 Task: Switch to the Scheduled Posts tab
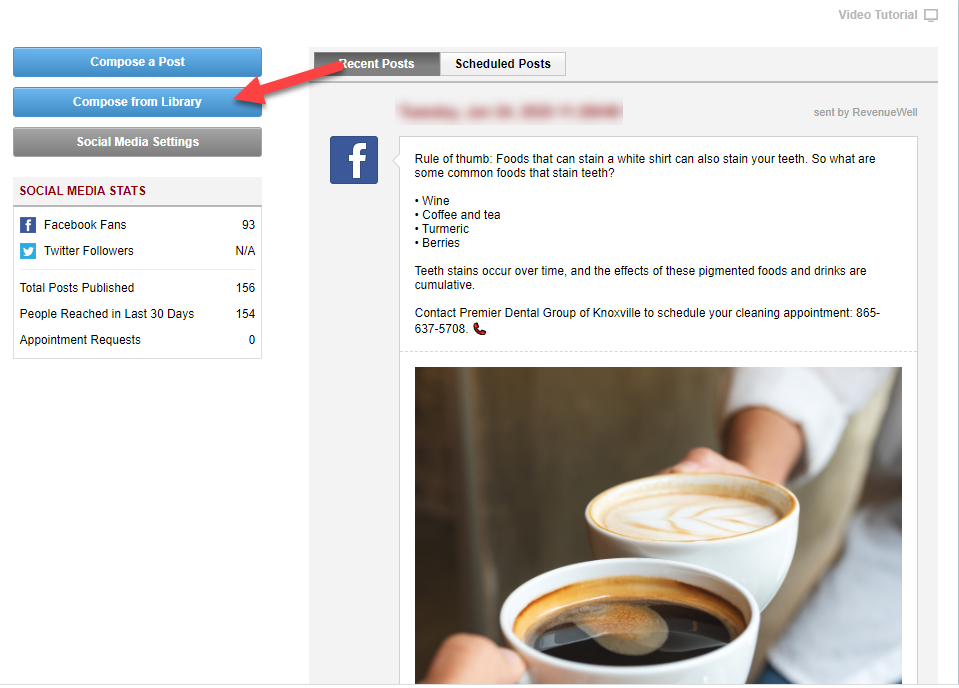click(503, 64)
